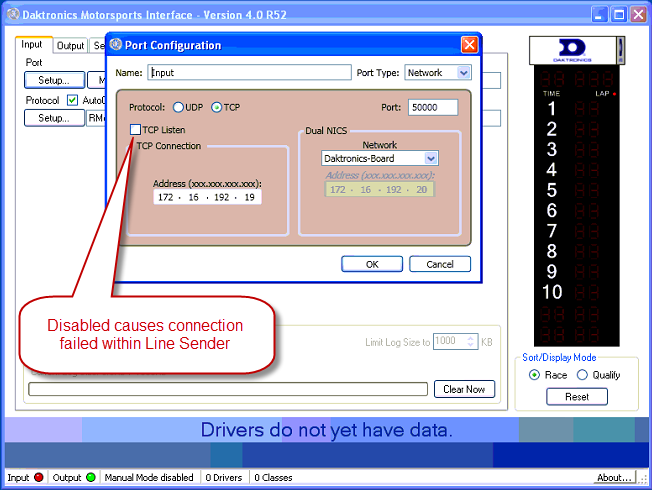Viewport: 652px width, 490px height.
Task: Click OK in Port Configuration
Action: [371, 264]
